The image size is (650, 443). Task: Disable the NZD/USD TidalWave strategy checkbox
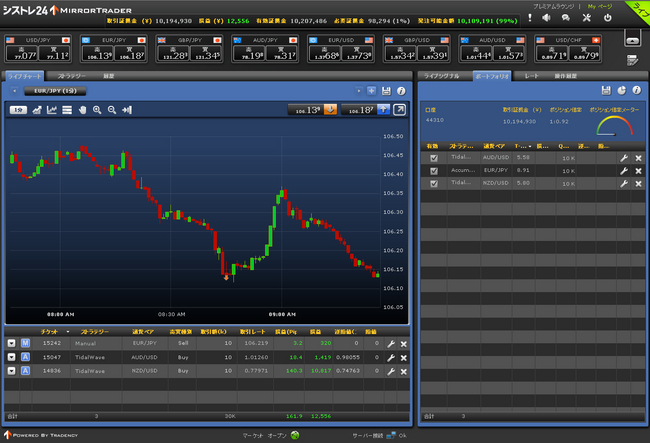[x=433, y=183]
